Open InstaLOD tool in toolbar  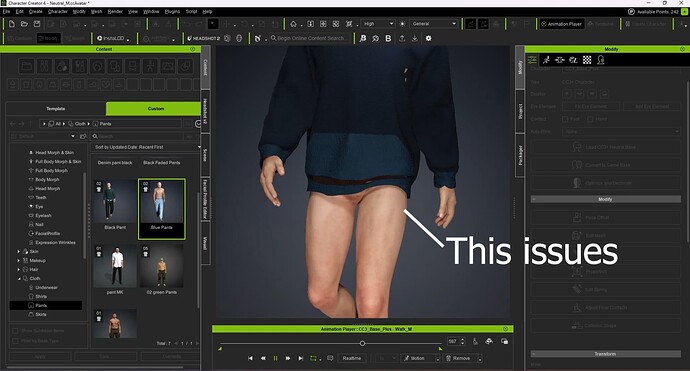tap(111, 39)
